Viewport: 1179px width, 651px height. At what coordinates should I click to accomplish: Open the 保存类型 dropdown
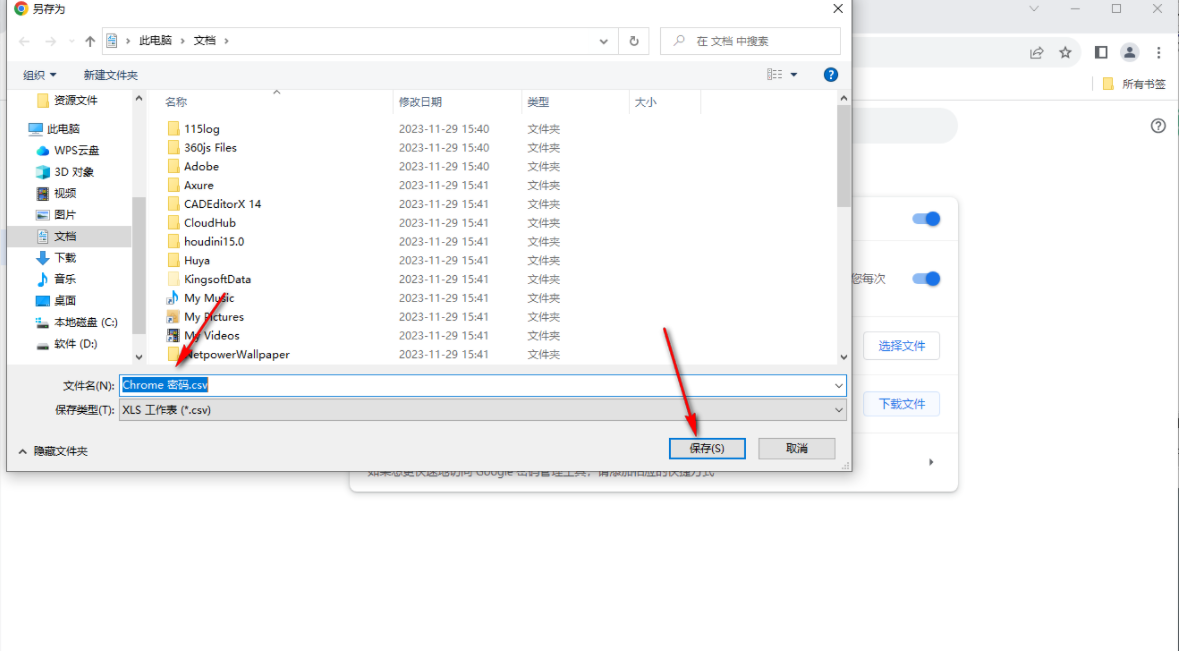482,410
